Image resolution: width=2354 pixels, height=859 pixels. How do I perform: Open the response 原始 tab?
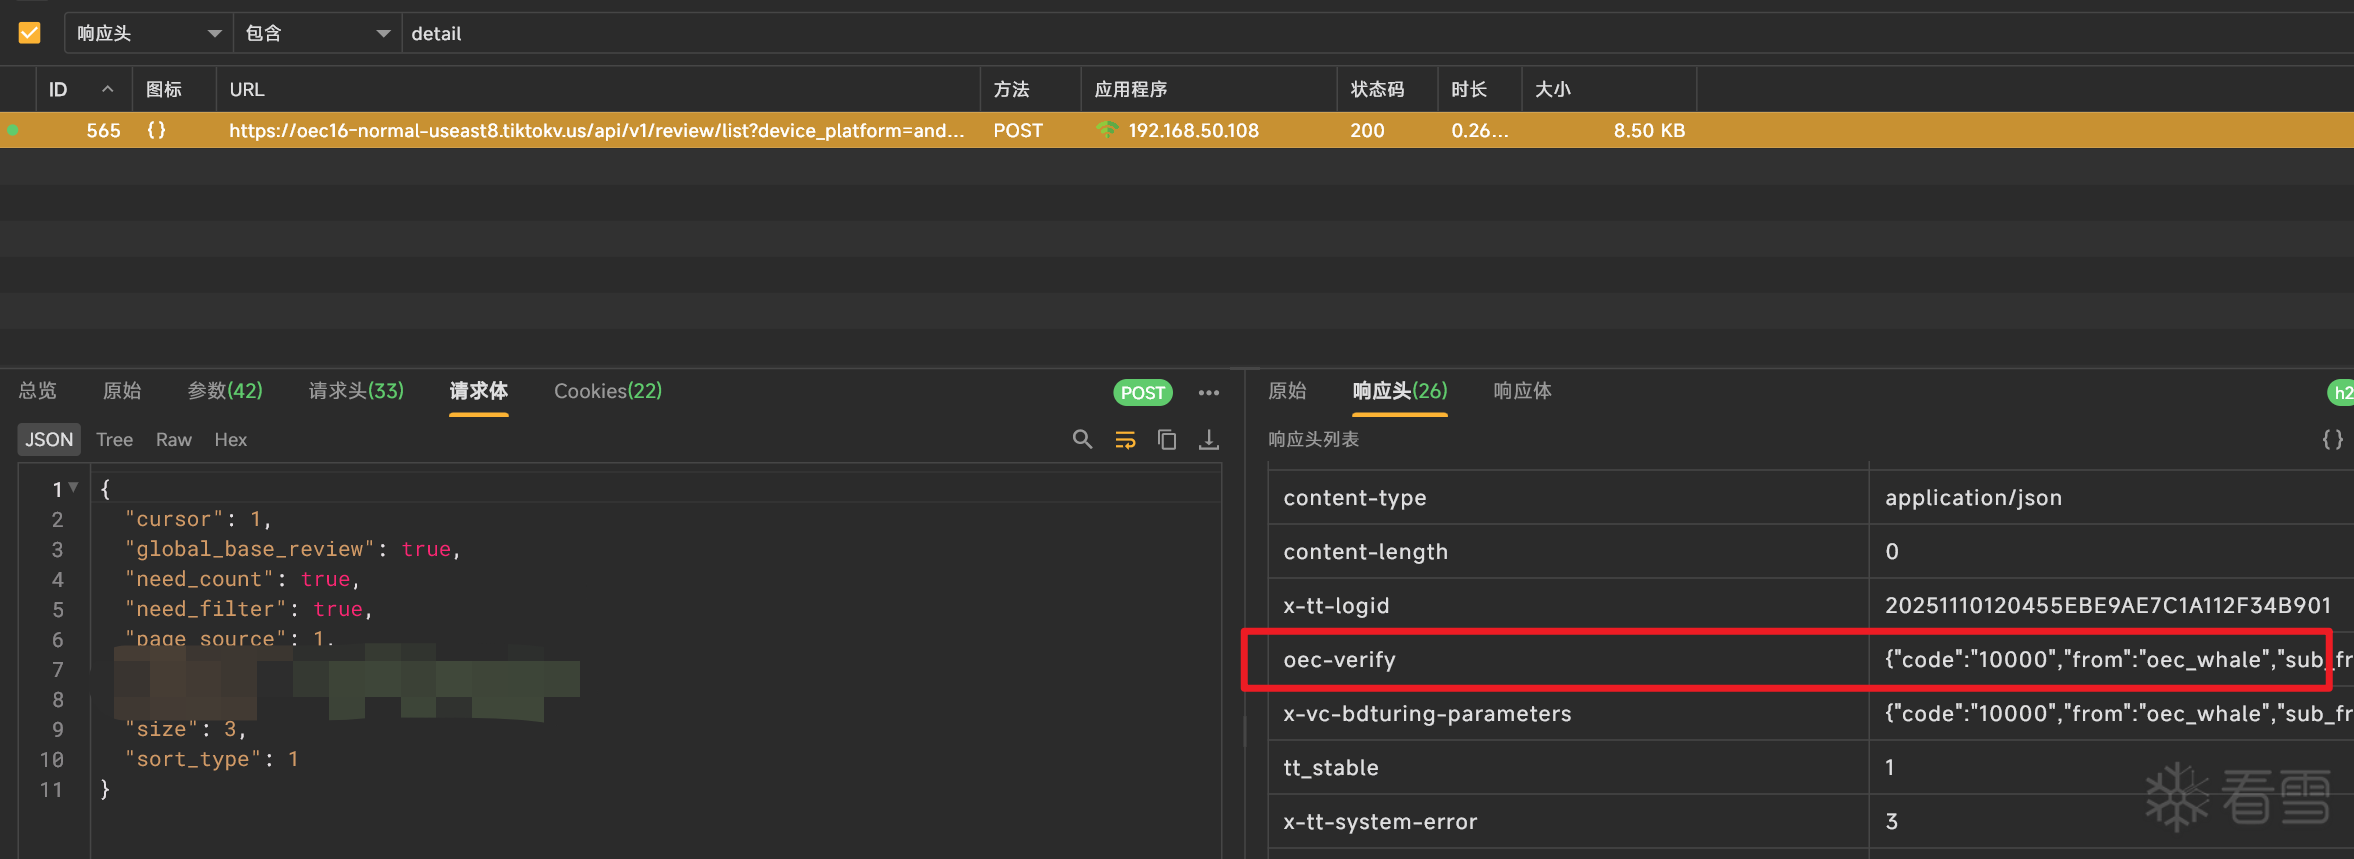tap(1287, 391)
